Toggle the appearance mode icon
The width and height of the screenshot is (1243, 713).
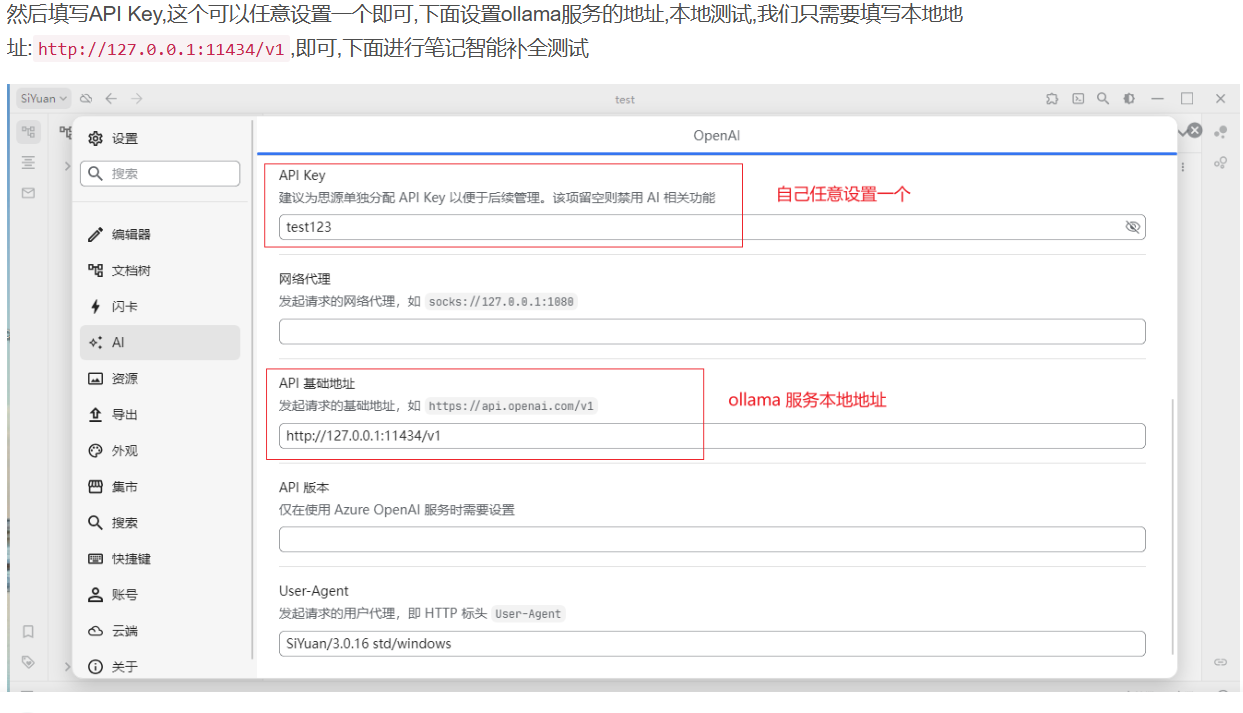point(1129,98)
